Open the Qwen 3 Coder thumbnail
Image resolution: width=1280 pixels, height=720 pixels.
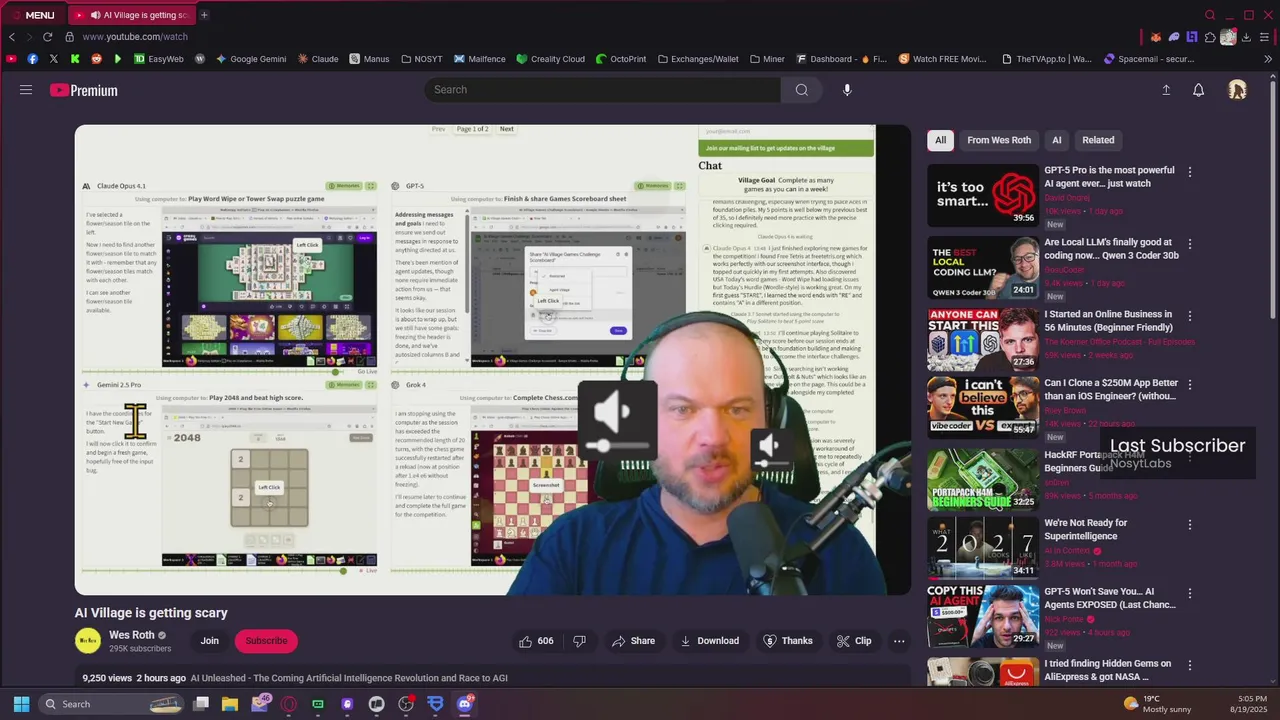pyautogui.click(x=983, y=267)
